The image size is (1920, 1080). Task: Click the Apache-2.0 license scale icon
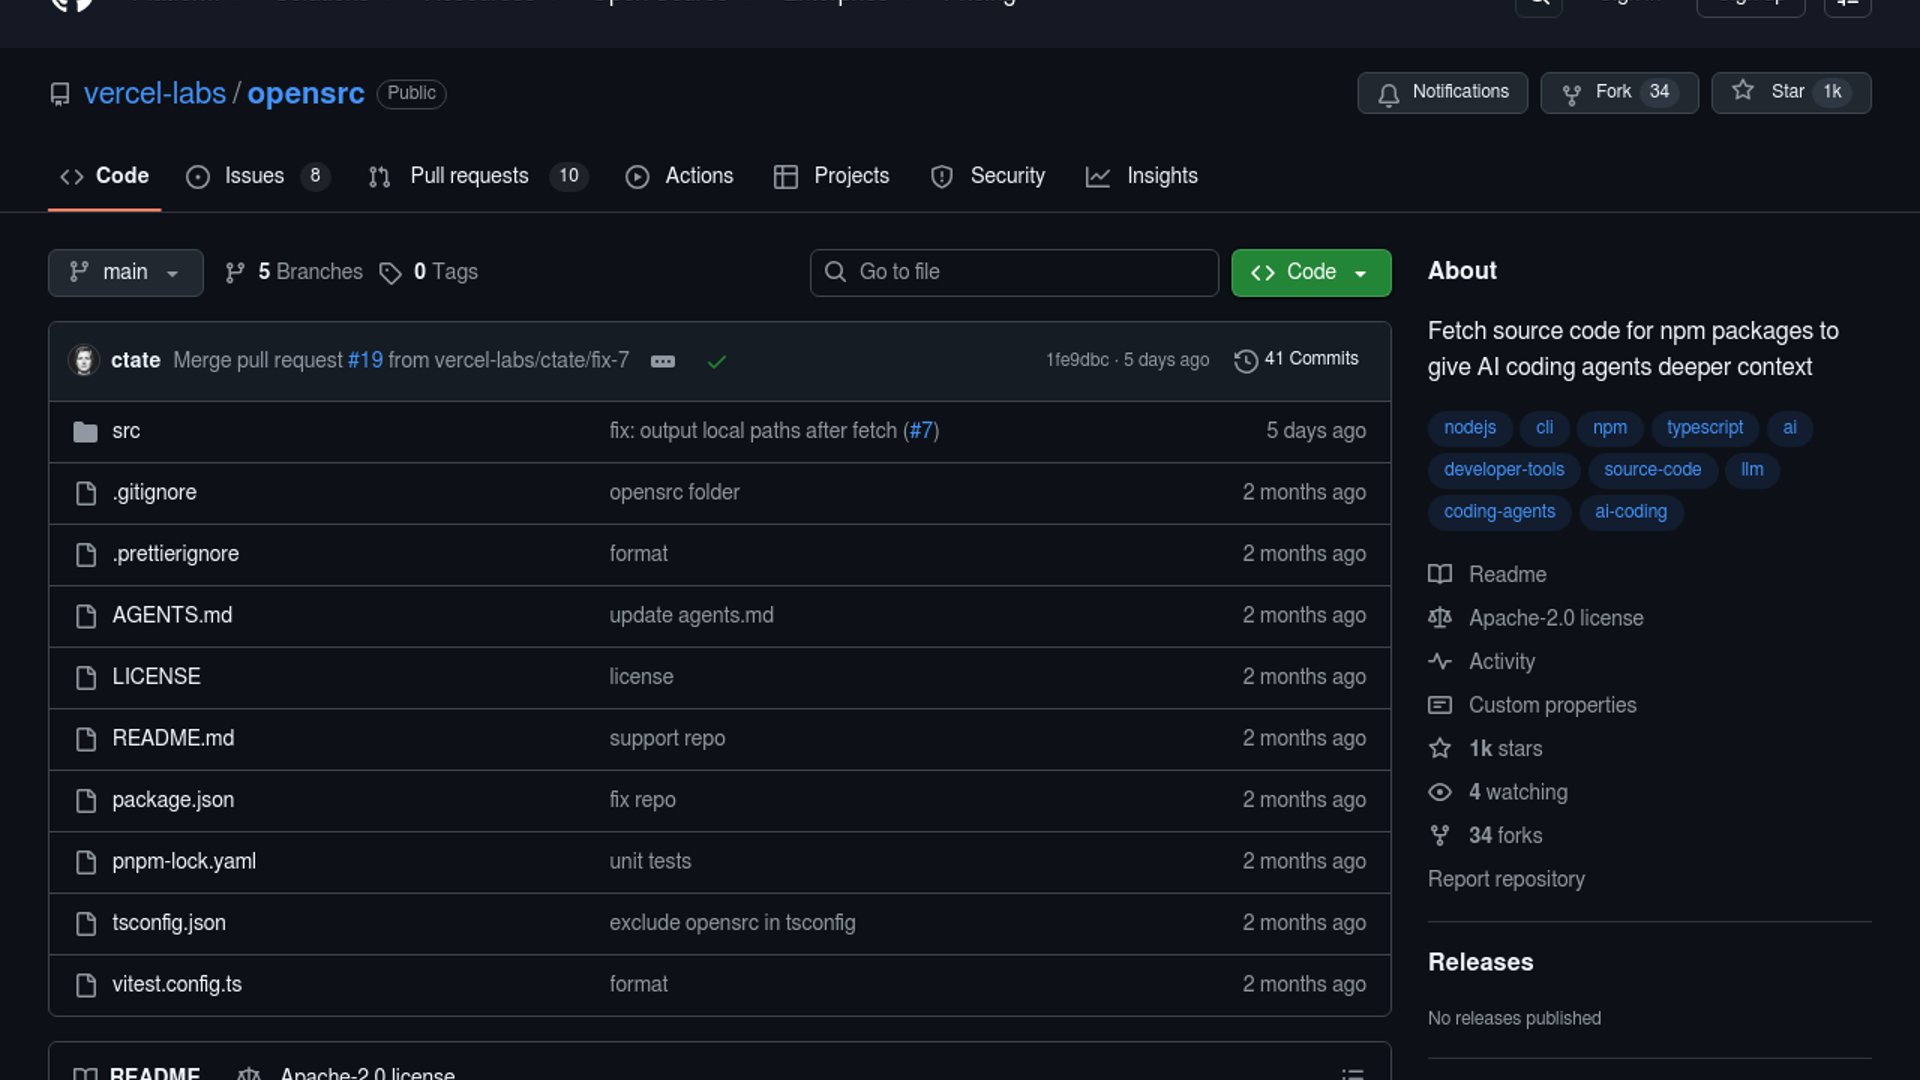[x=1439, y=618]
